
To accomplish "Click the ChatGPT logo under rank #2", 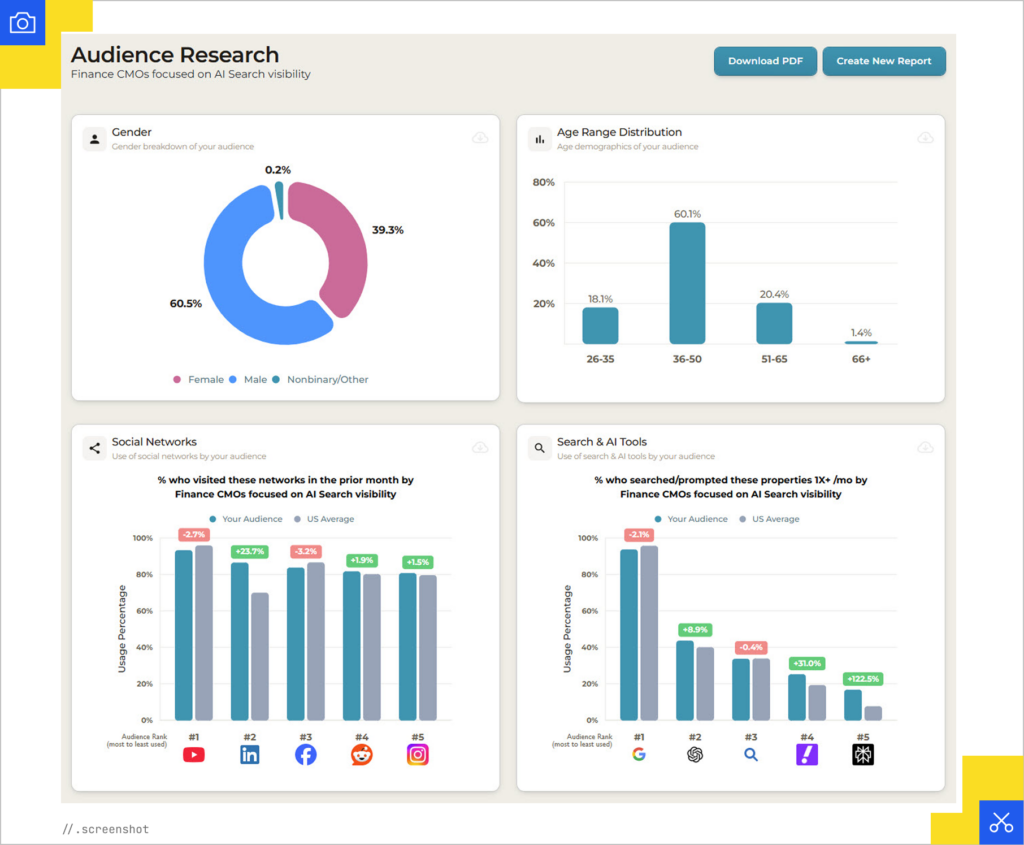I will pos(695,755).
